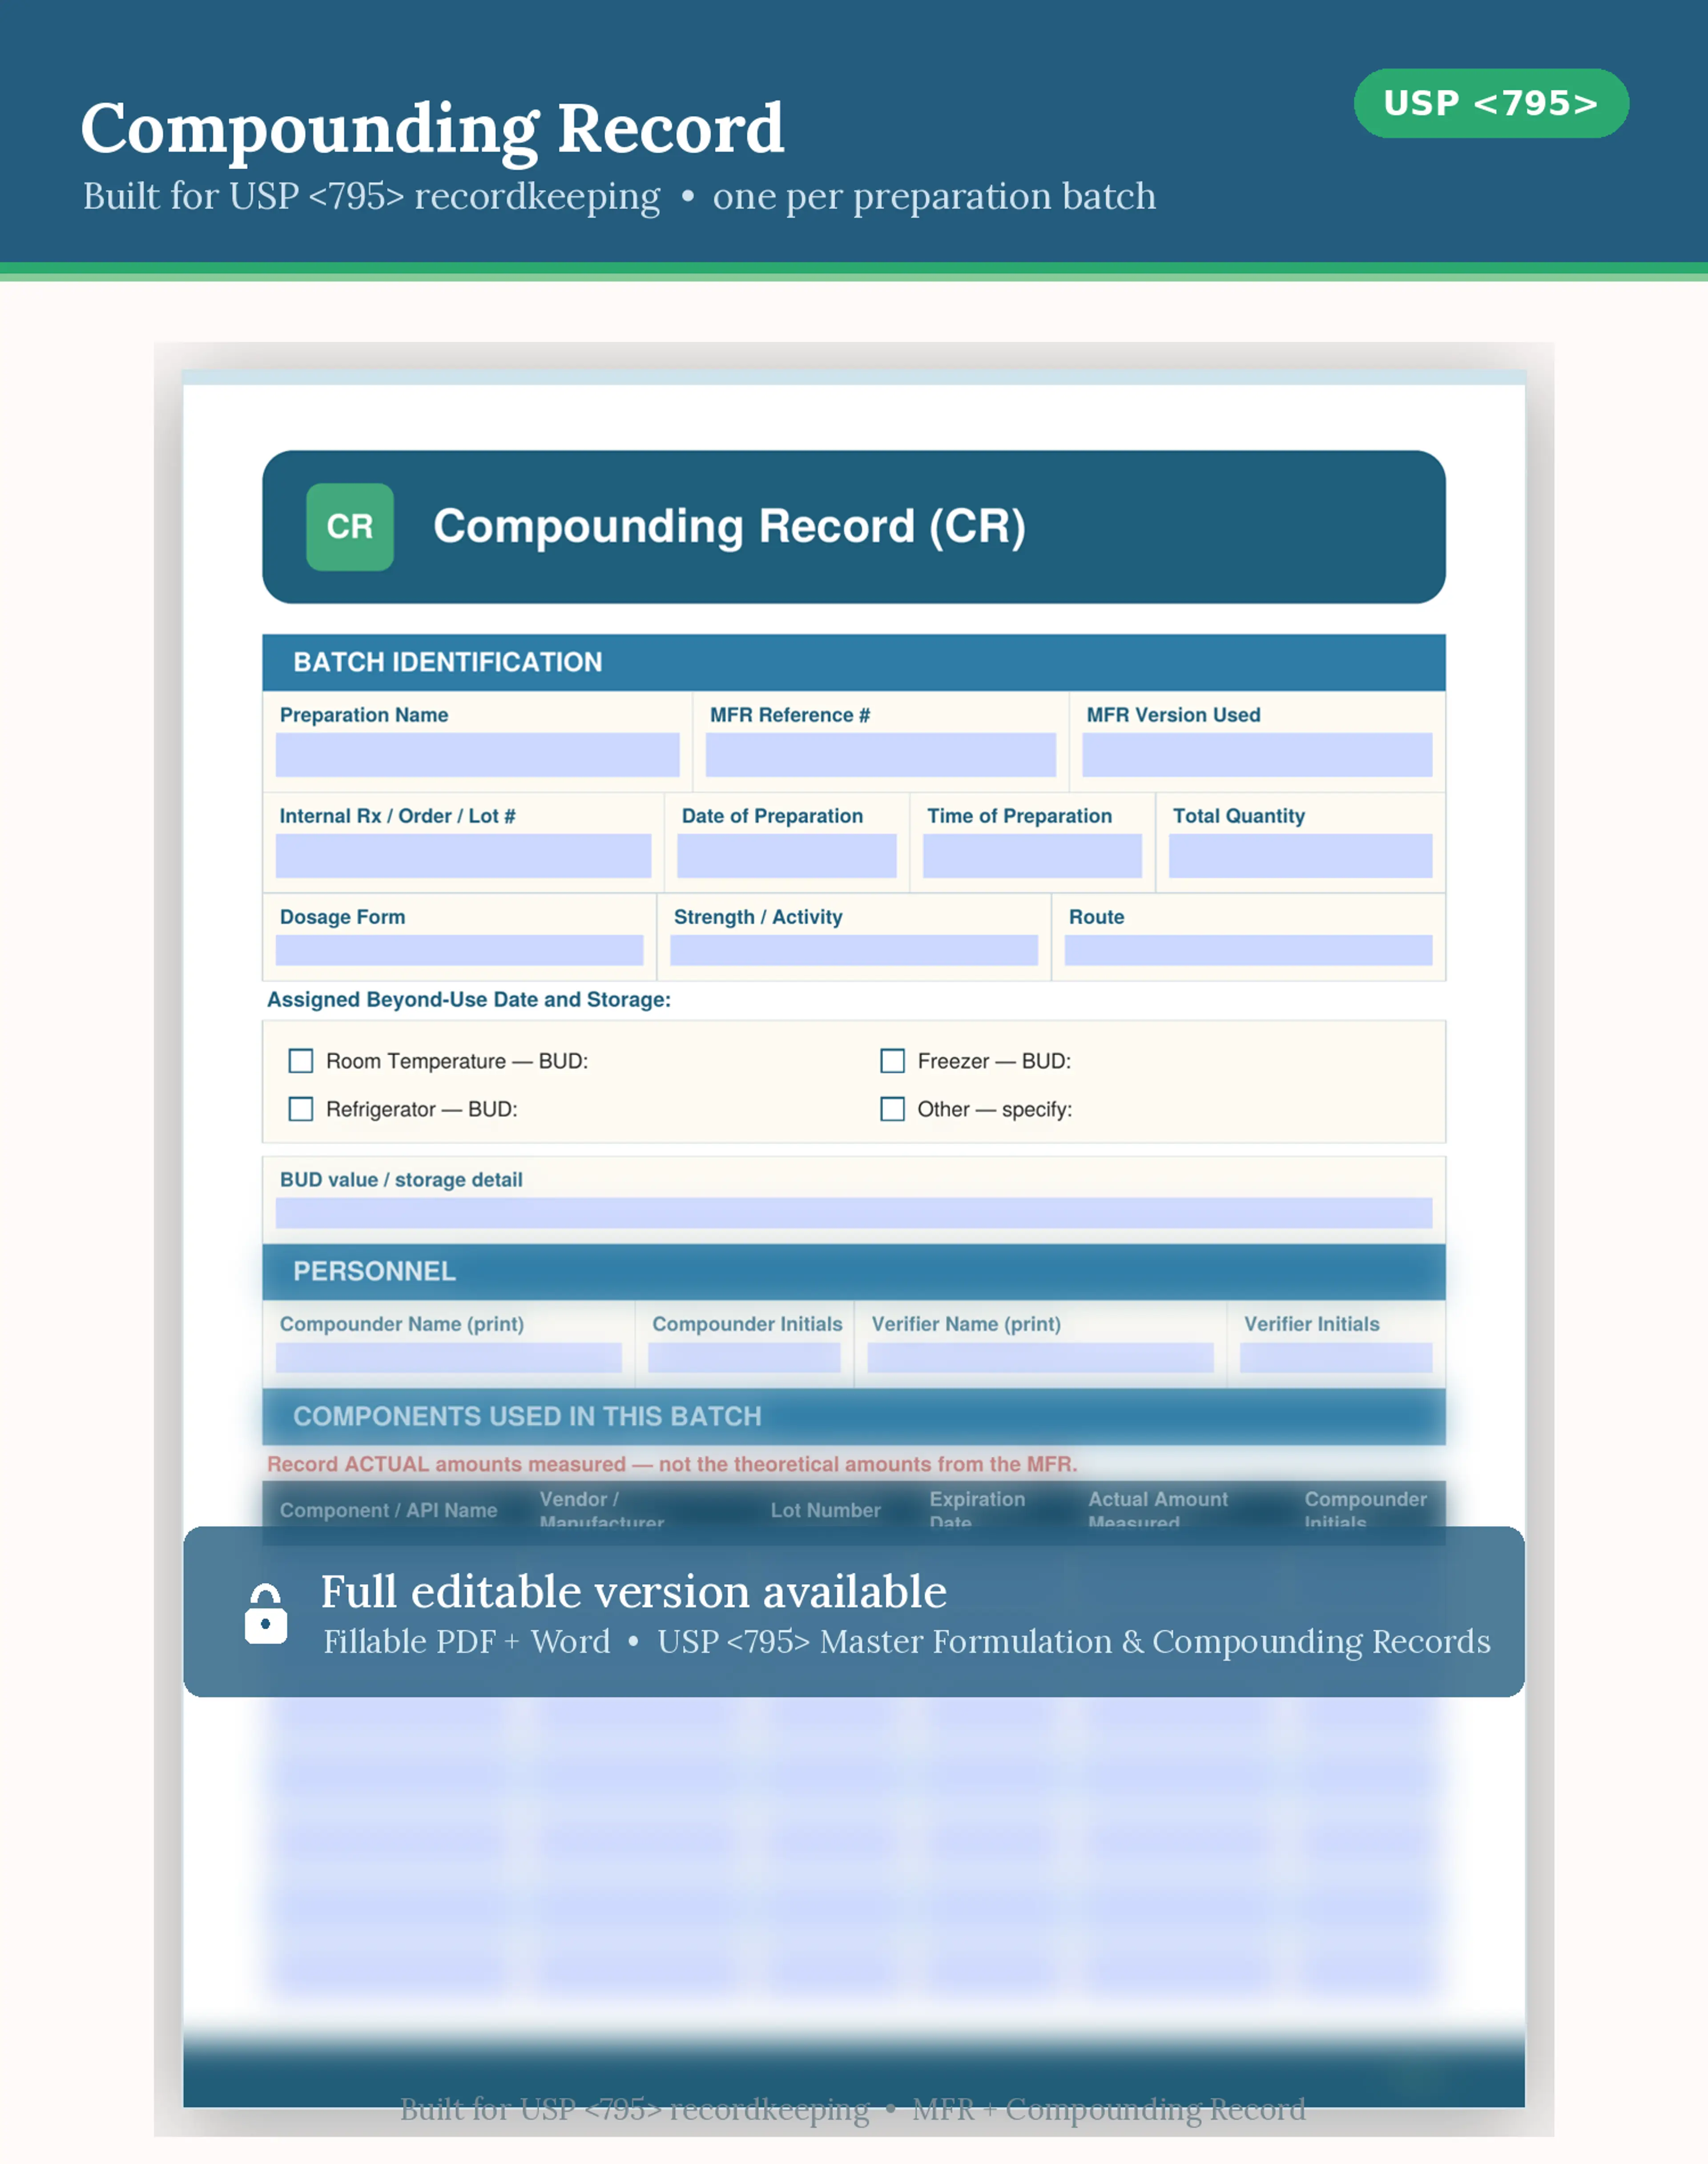Select the Compounder Name (print) field
1708x2164 pixels.
[448, 1357]
